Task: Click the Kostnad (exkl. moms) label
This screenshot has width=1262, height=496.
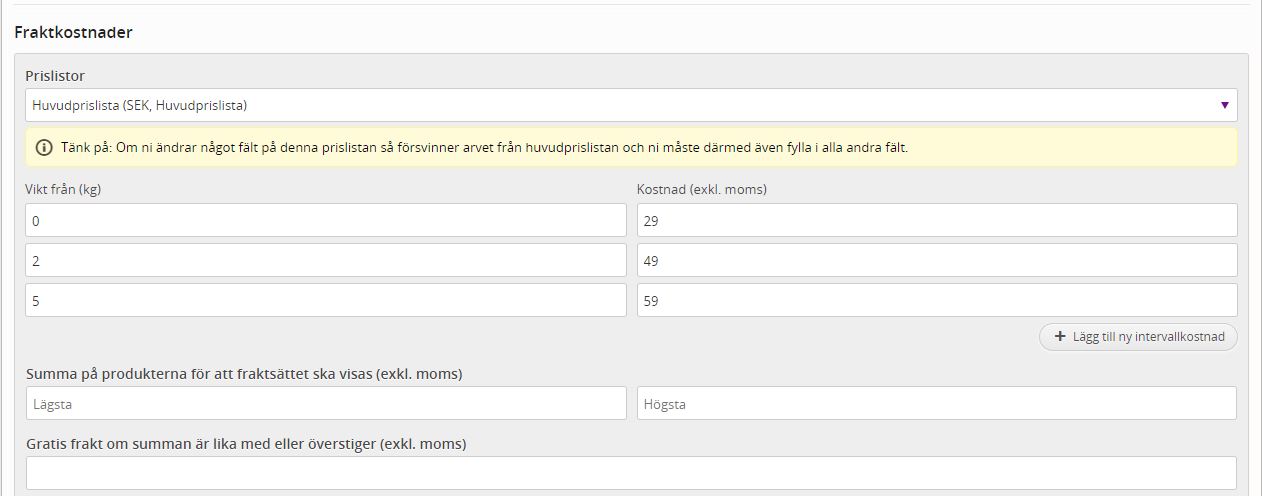Action: click(x=701, y=189)
